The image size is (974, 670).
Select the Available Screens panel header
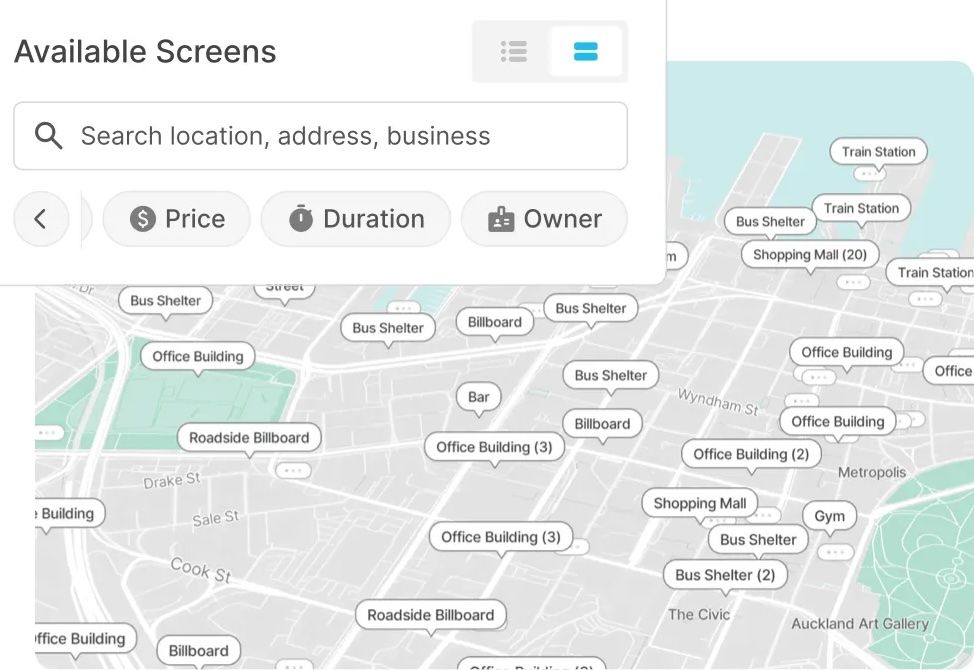point(144,51)
